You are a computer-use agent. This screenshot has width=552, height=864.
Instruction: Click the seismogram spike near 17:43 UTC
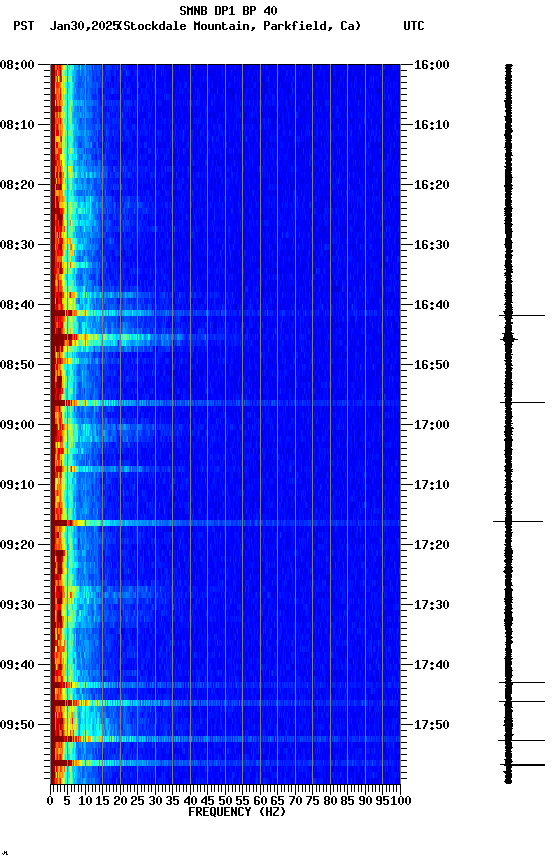(522, 683)
